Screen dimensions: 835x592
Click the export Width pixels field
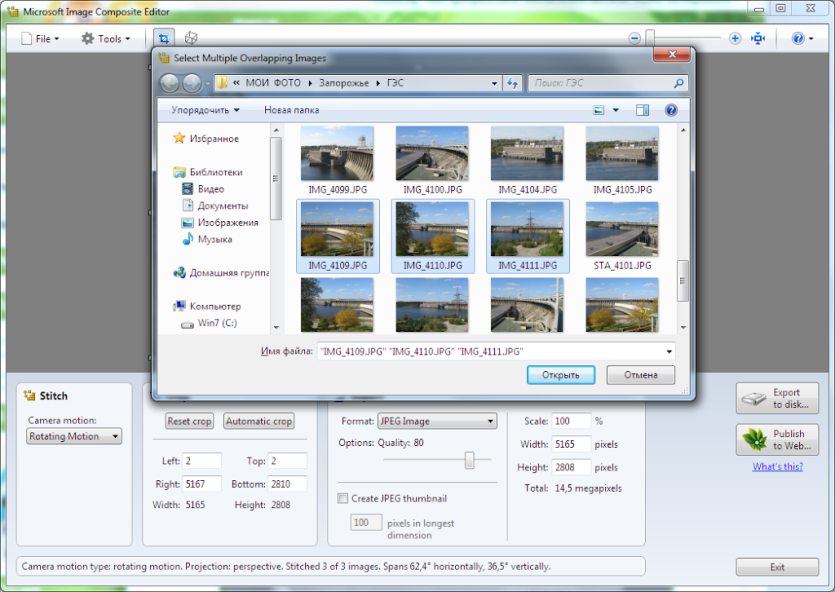click(571, 444)
